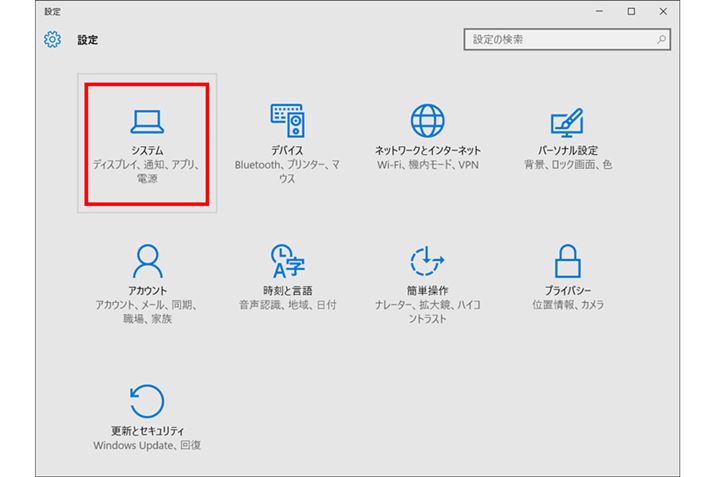Click the Windows Update、回復 description text

pyautogui.click(x=146, y=444)
